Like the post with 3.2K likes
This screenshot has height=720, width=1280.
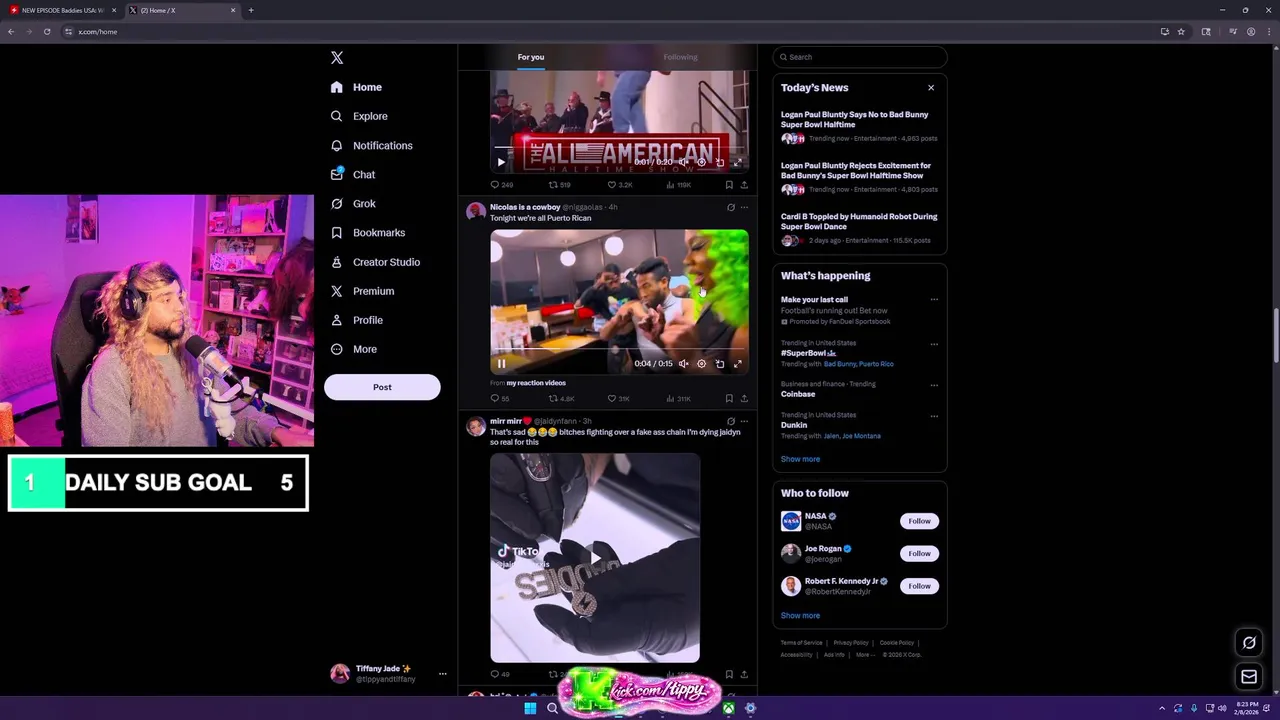coord(620,185)
